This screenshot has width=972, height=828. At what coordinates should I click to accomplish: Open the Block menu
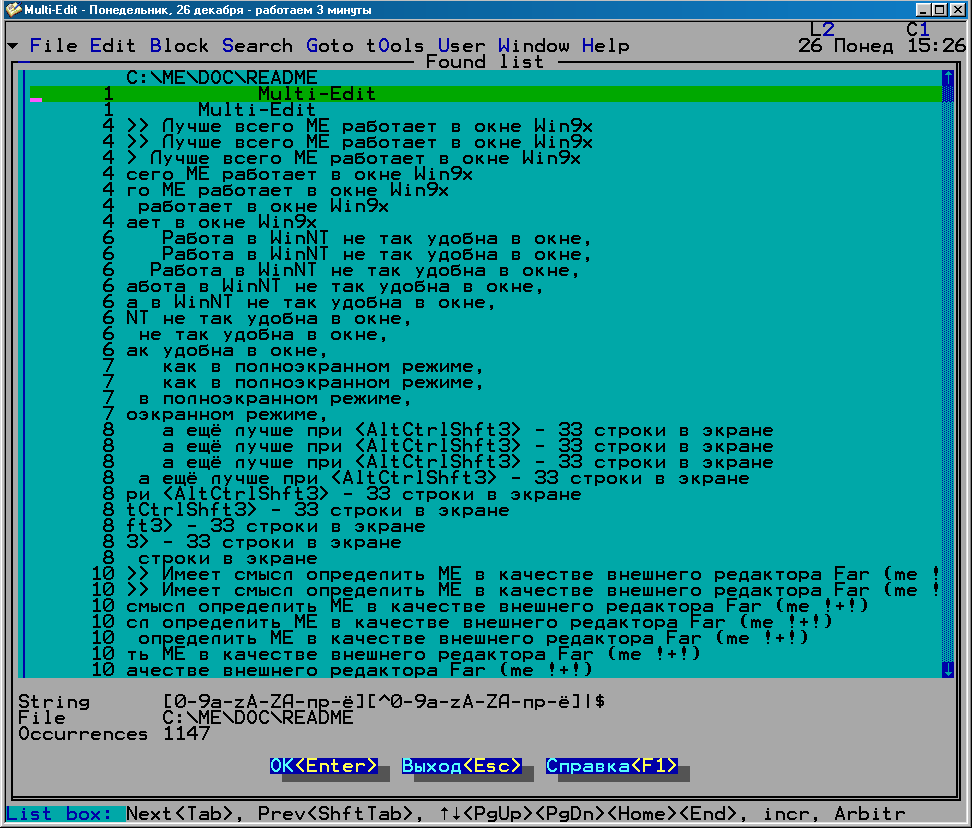(179, 46)
